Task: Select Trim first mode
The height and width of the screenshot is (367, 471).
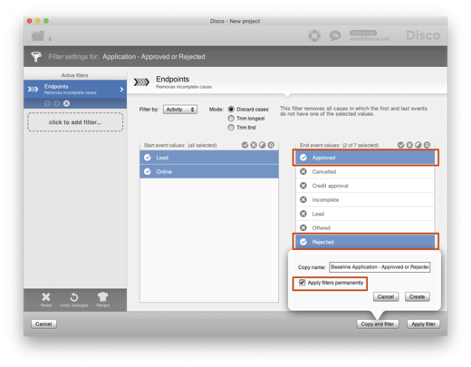Action: click(x=231, y=127)
